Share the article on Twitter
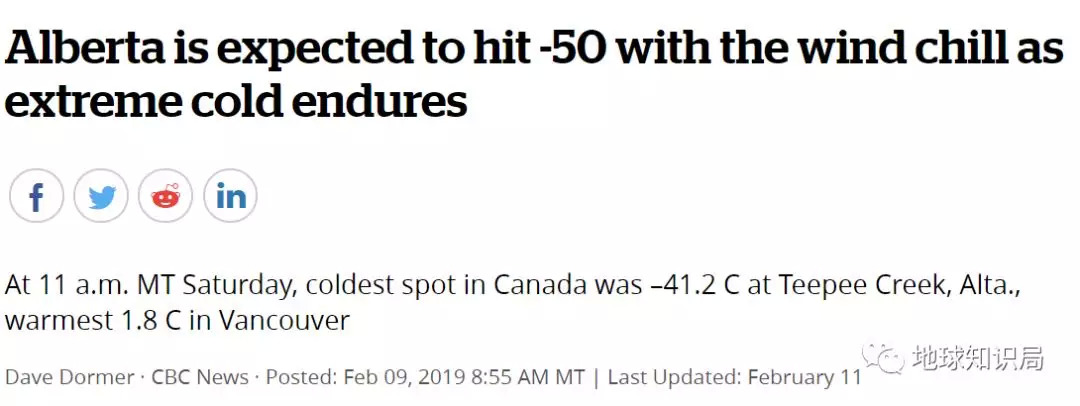Viewport: 1080px width, 406px height. tap(101, 196)
